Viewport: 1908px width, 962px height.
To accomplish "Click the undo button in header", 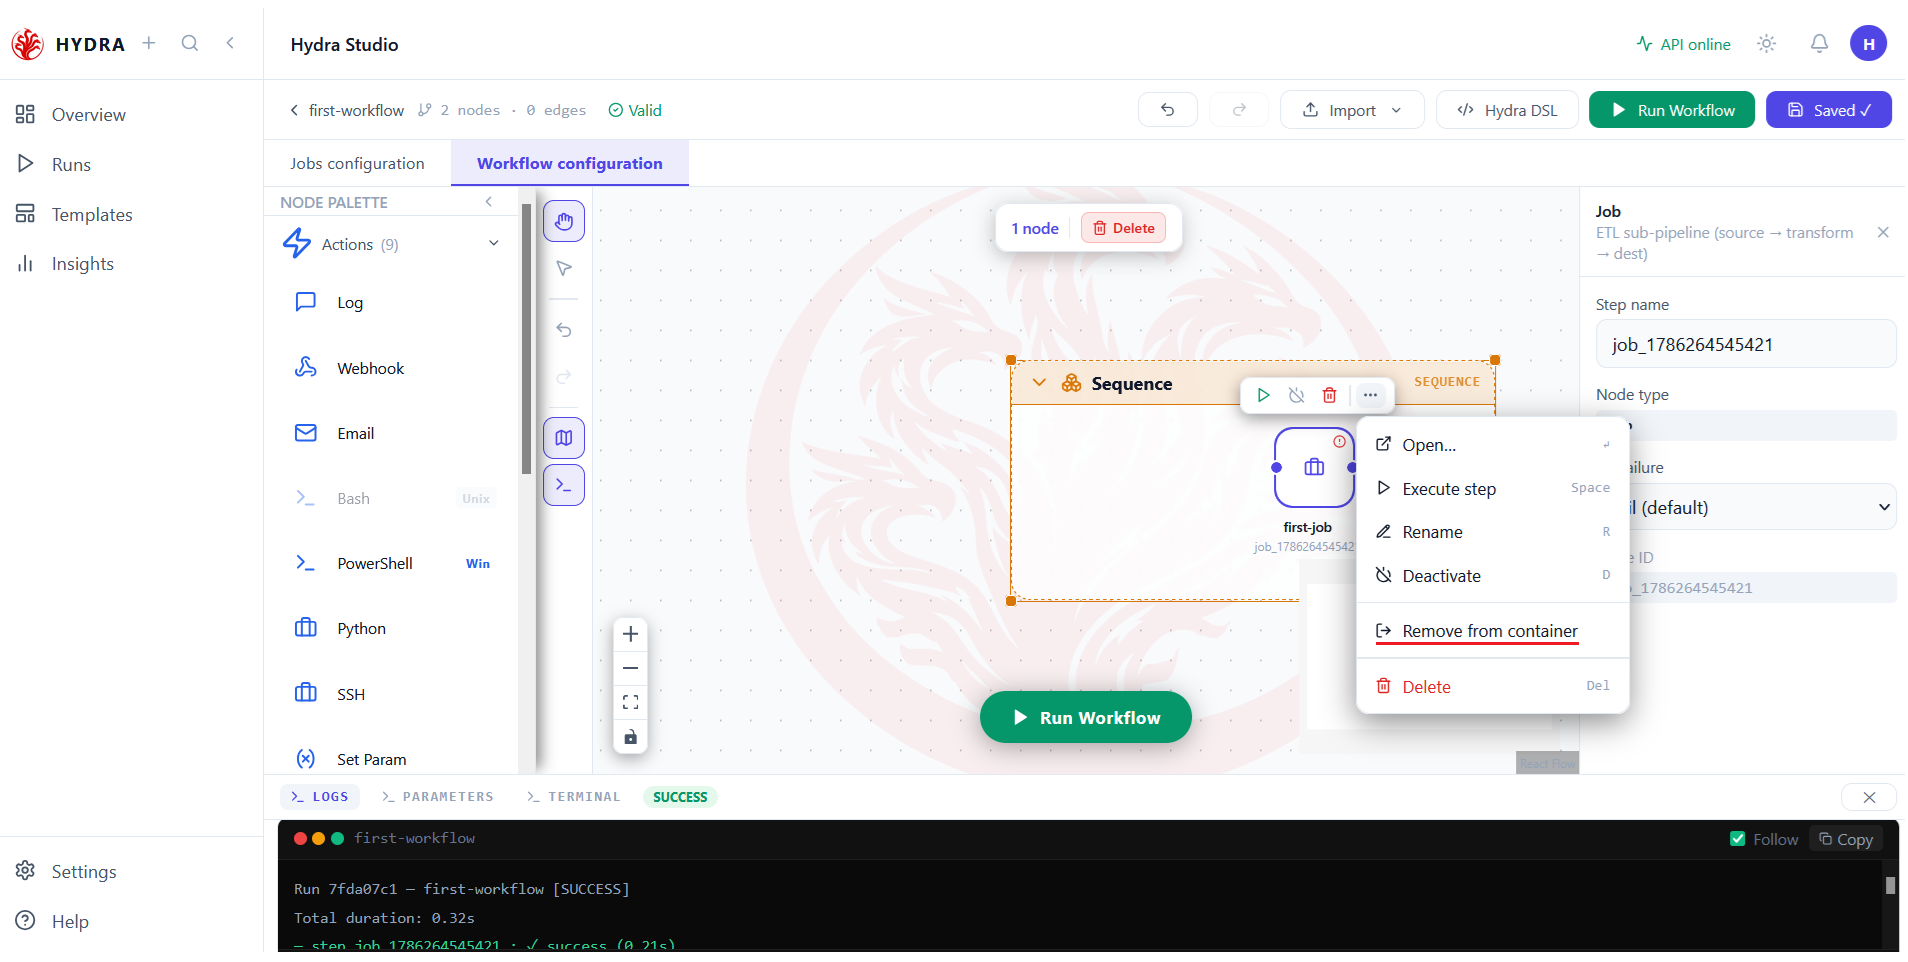I will tap(1167, 110).
